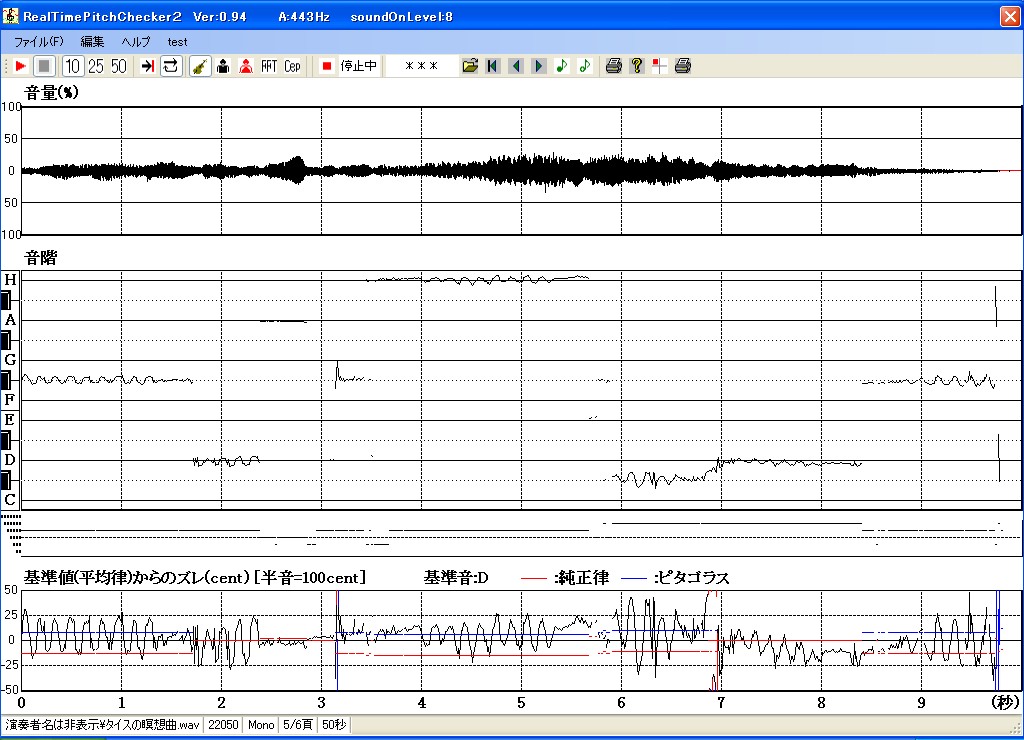Click the D note key label
The height and width of the screenshot is (740, 1024).
(10, 460)
